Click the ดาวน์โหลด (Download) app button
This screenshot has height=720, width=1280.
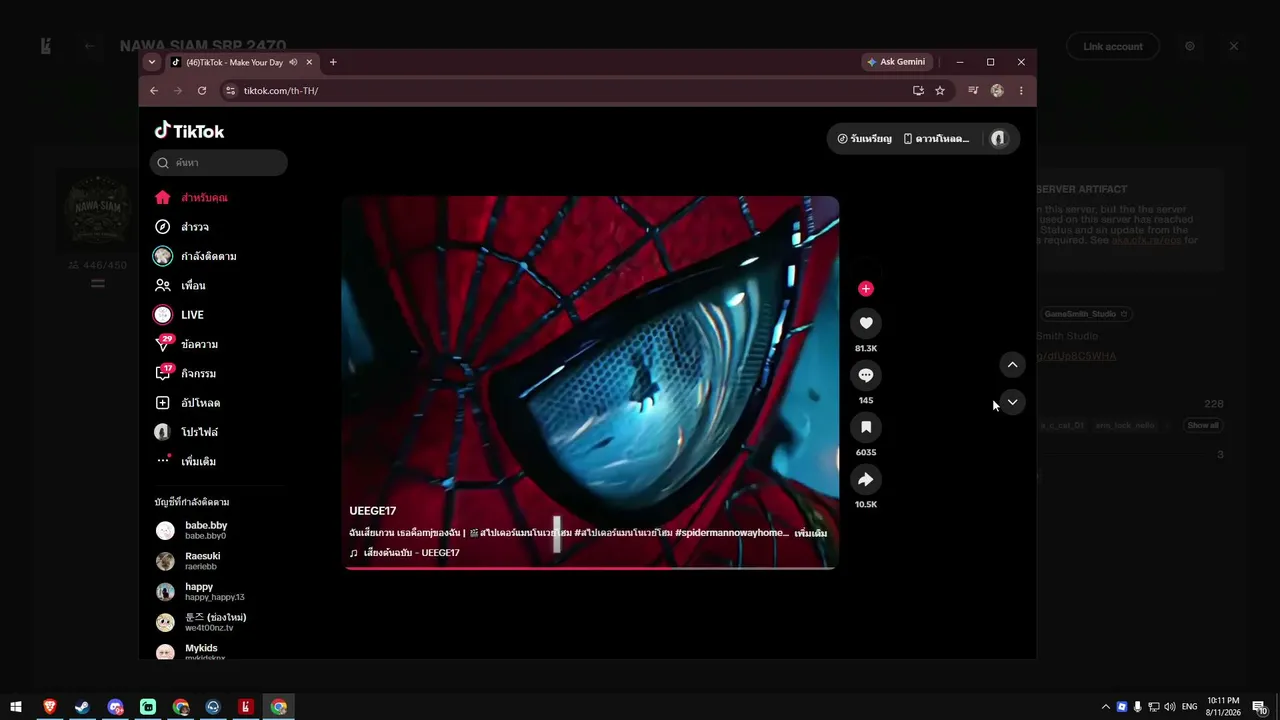[x=936, y=139]
